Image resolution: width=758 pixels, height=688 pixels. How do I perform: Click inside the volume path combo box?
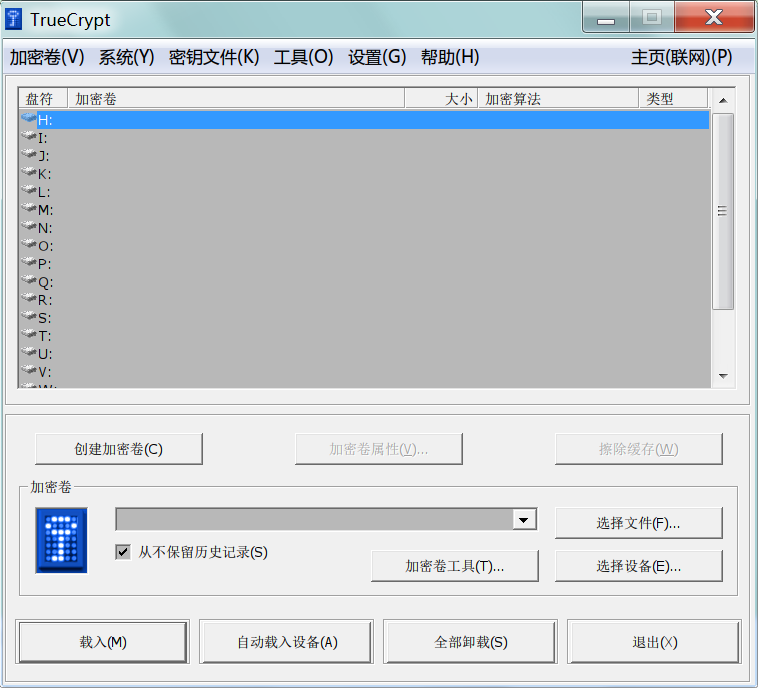315,520
